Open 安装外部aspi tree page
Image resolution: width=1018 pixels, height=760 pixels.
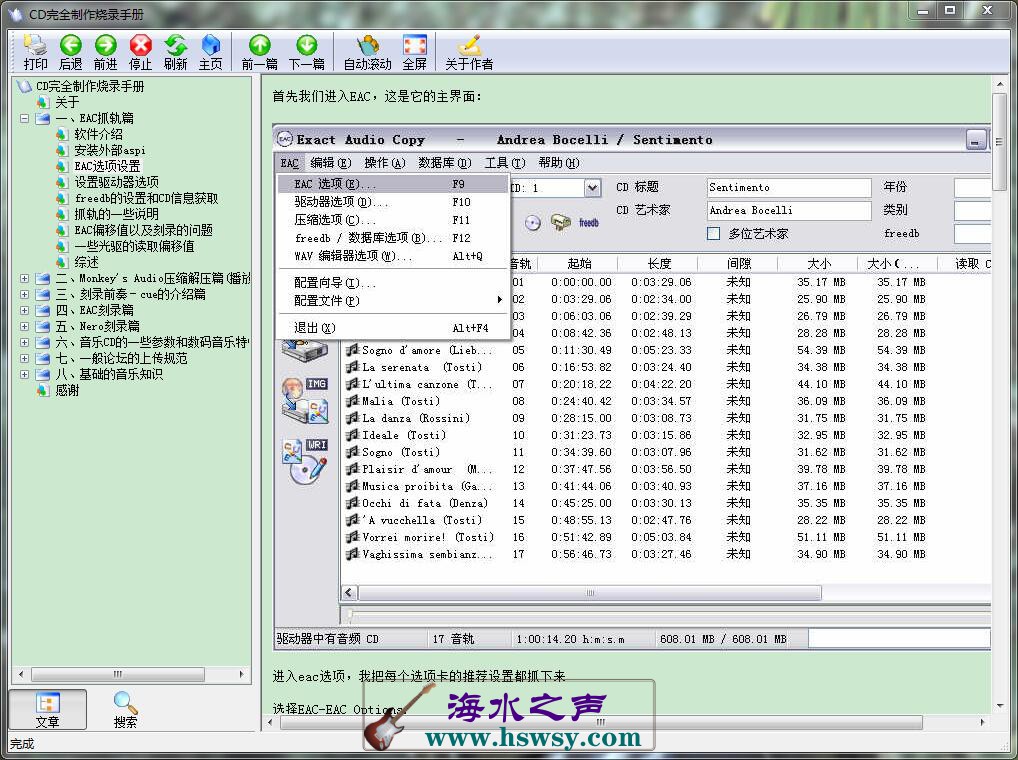[110, 151]
